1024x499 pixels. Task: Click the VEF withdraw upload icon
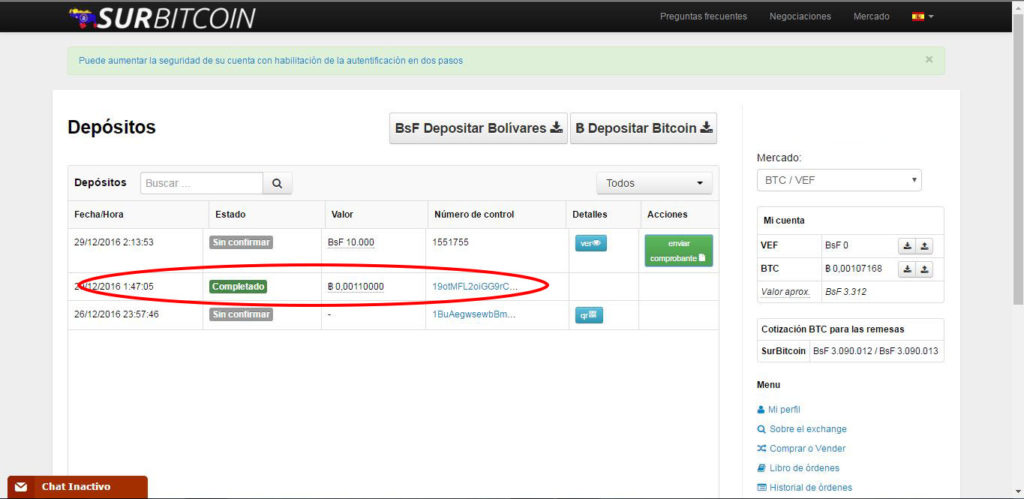924,245
